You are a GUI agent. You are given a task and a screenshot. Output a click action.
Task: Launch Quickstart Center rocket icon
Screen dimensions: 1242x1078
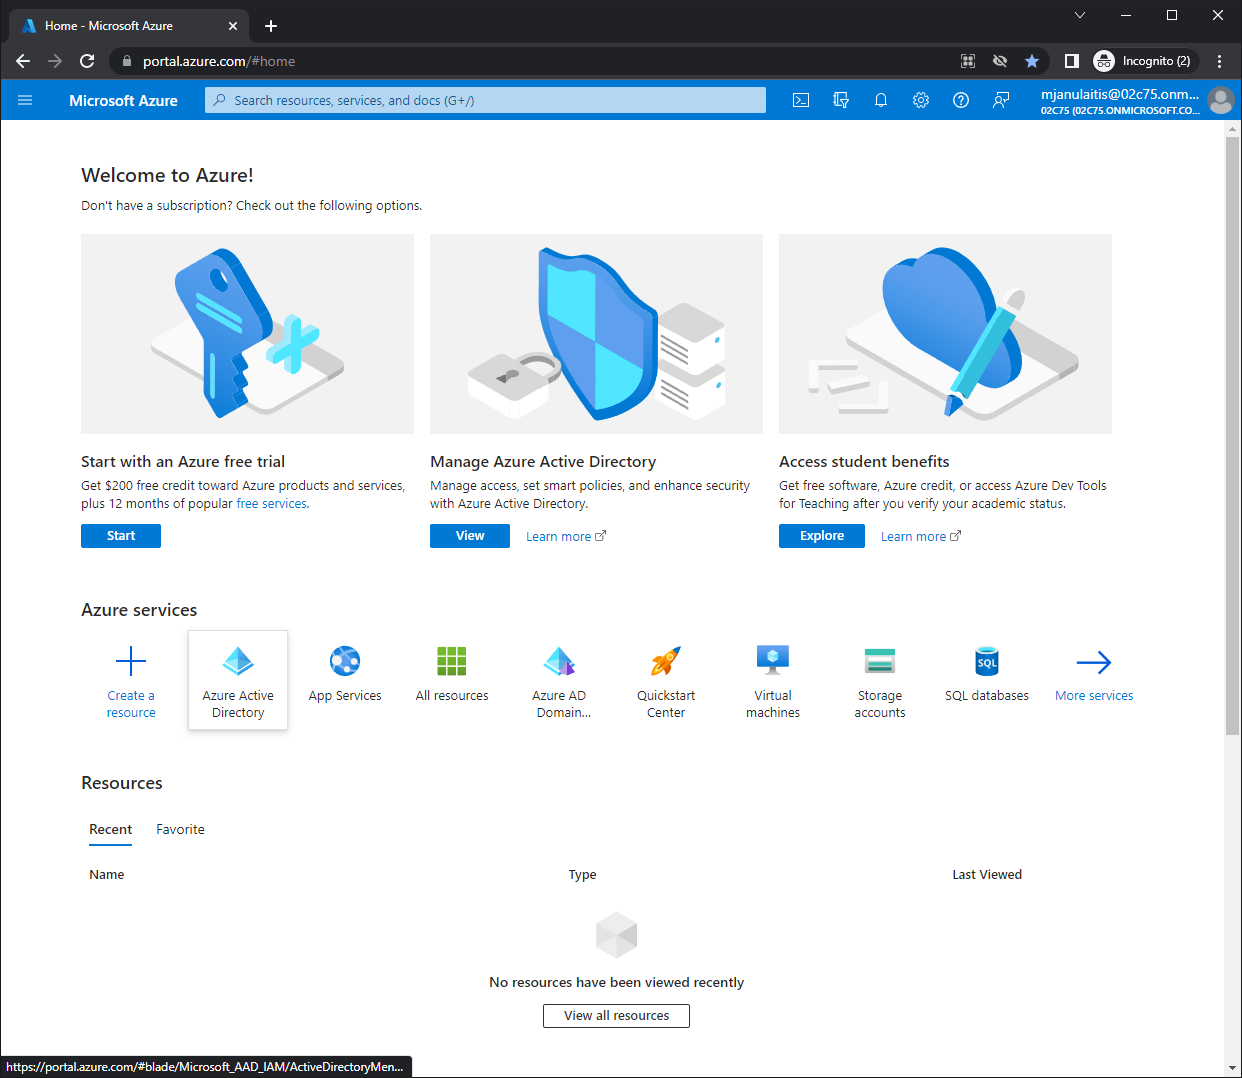666,662
